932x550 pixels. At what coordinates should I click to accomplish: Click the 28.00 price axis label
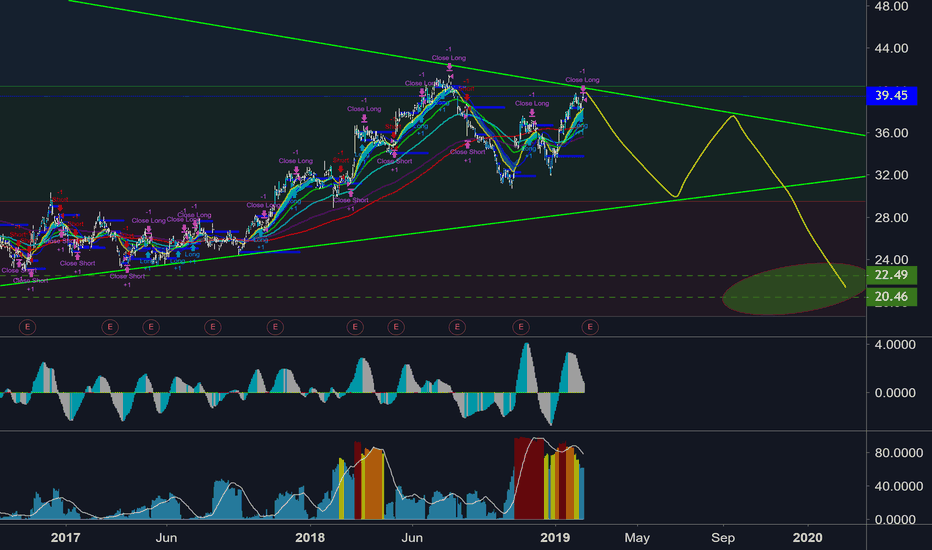click(x=892, y=218)
